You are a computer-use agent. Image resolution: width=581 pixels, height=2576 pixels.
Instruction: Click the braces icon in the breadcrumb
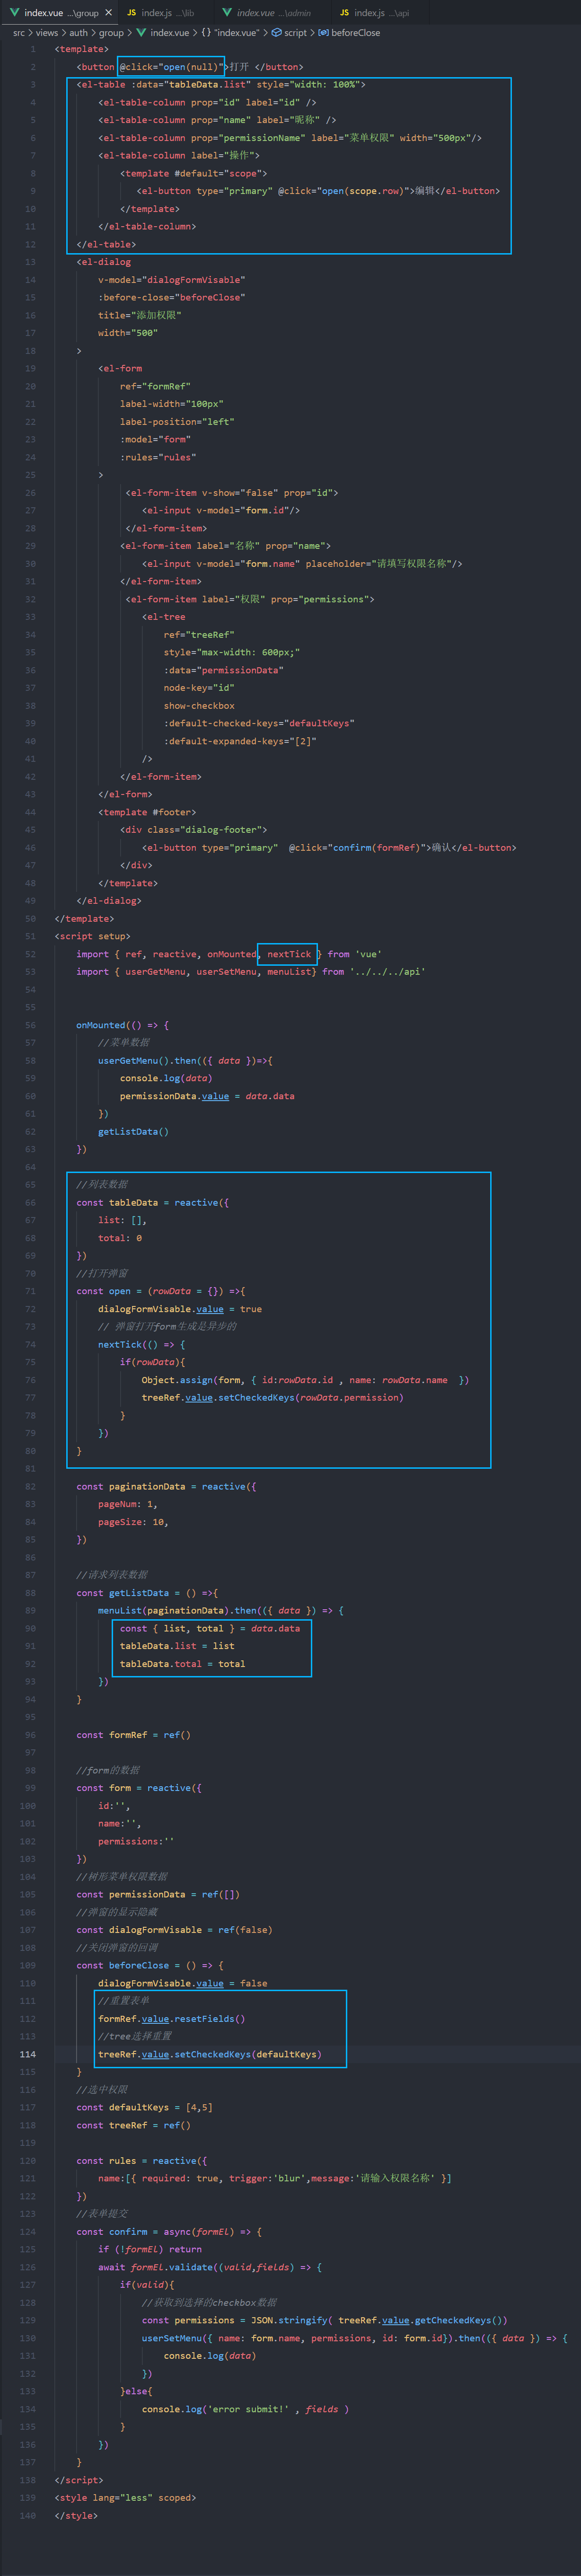pos(205,33)
